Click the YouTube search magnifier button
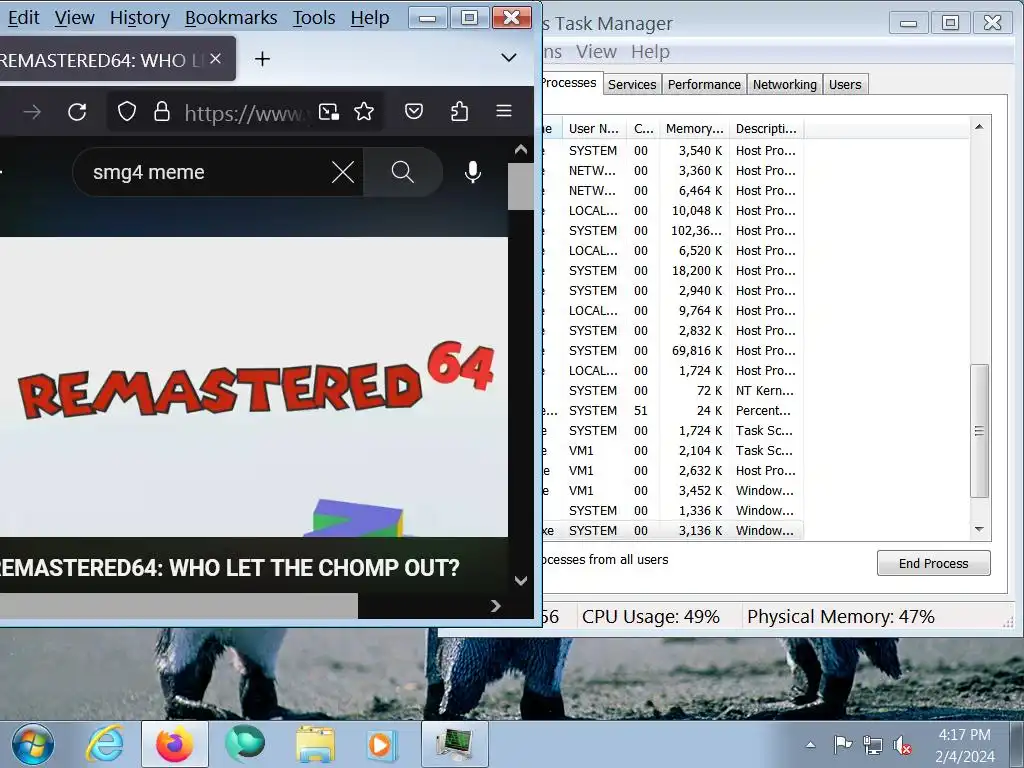Viewport: 1024px width, 768px height. click(x=402, y=172)
